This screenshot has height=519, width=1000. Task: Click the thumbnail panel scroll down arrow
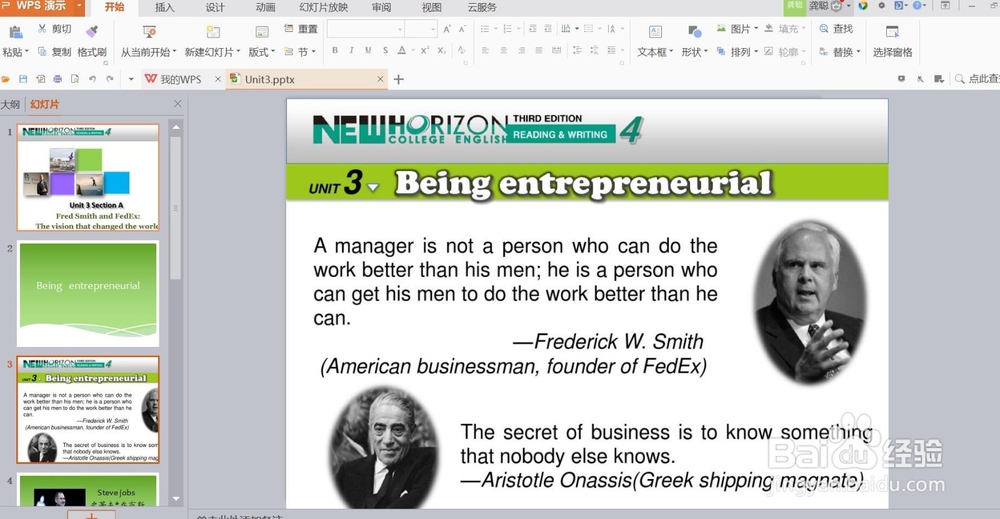tap(176, 499)
